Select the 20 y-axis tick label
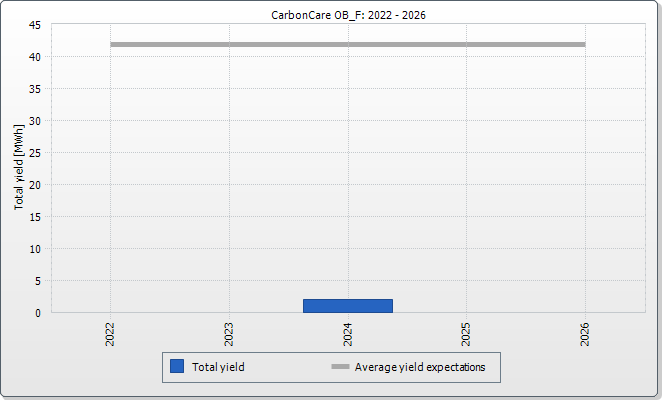This screenshot has height=400, width=662. (35, 185)
